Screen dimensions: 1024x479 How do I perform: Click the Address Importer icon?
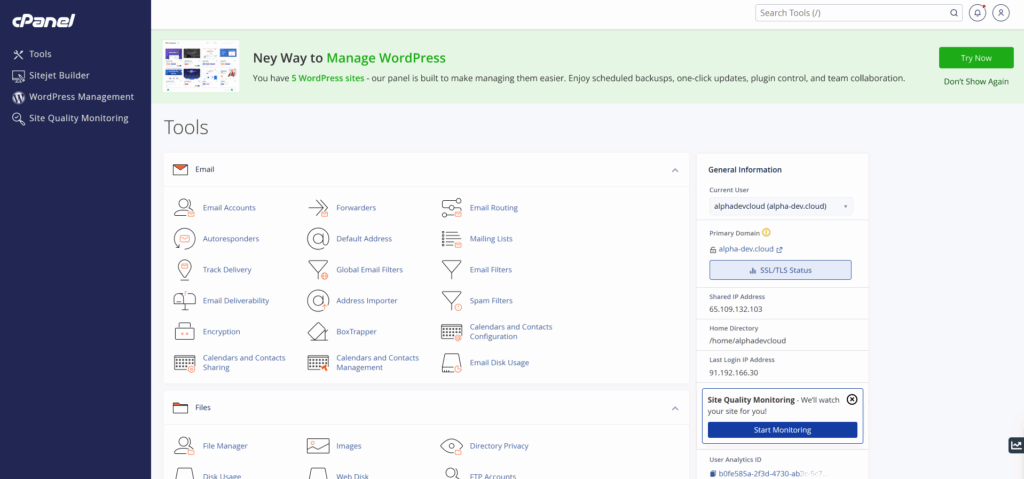point(317,301)
